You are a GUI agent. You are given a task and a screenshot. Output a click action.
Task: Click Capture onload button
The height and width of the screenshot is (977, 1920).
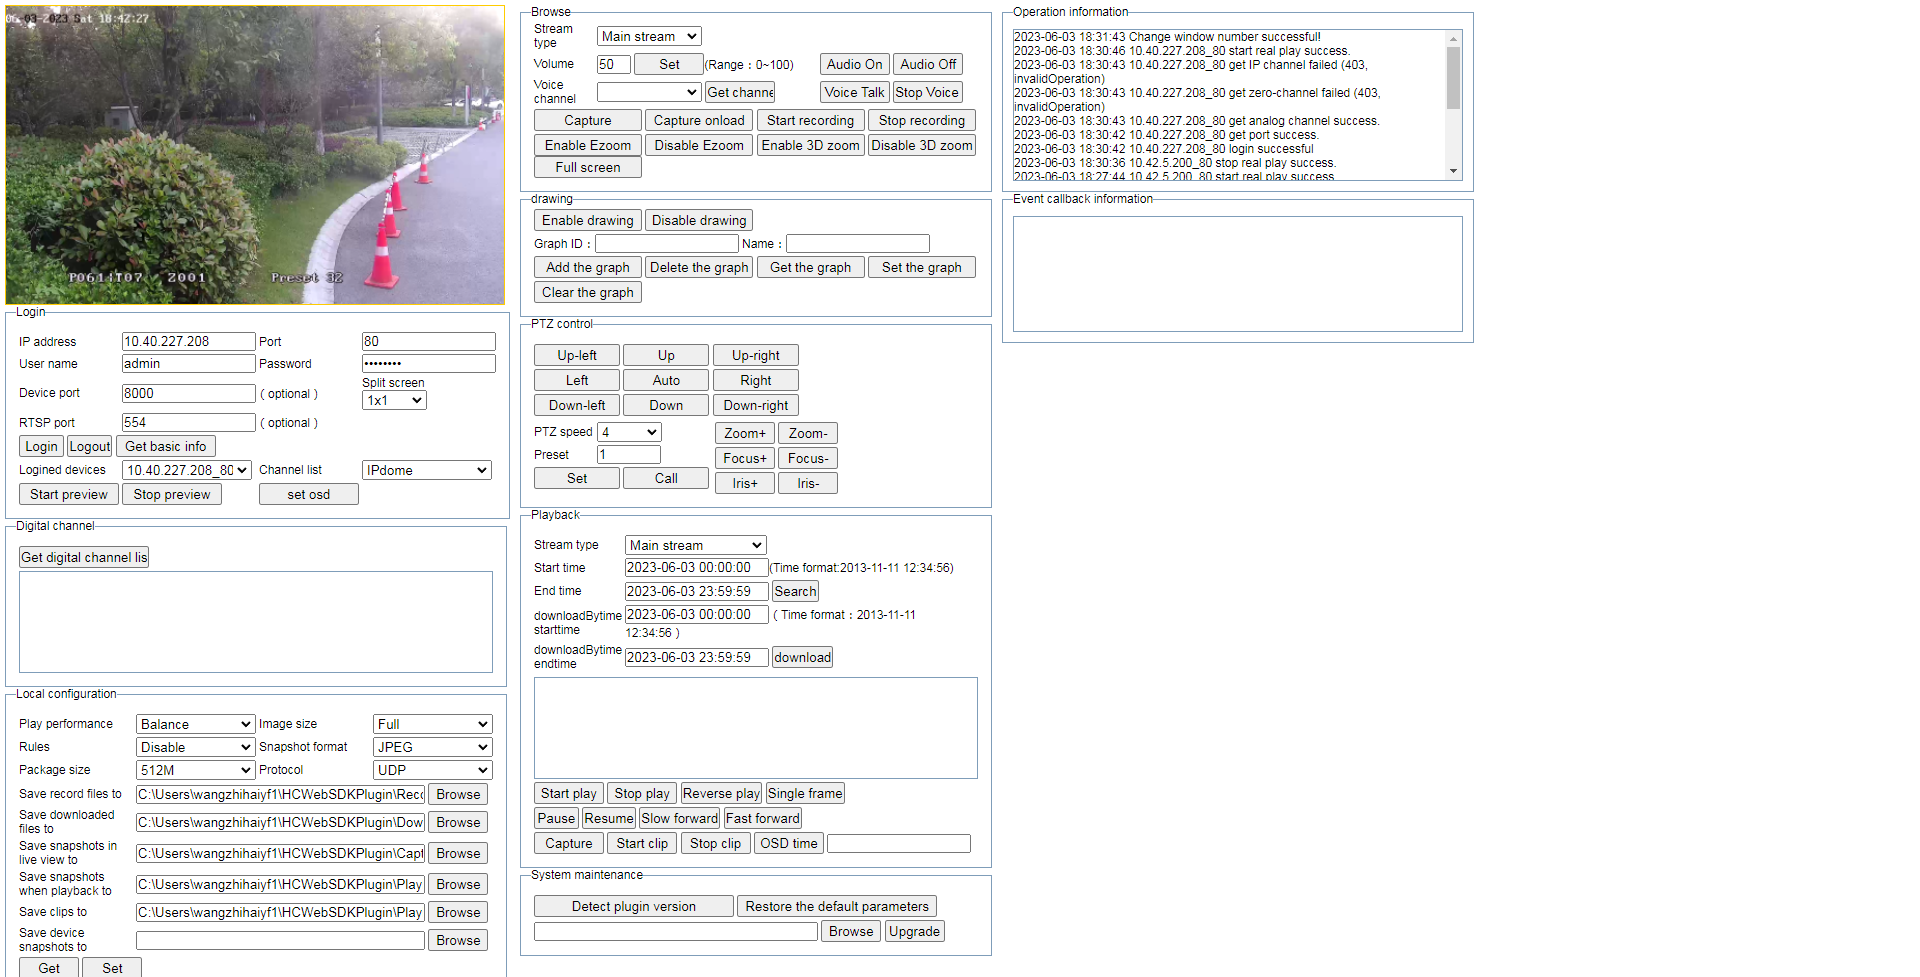[x=699, y=120]
